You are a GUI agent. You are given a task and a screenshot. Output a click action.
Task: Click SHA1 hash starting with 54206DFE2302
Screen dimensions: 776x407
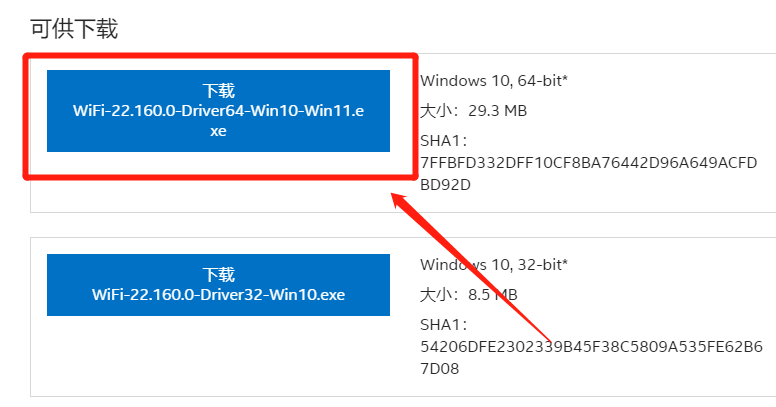(591, 346)
